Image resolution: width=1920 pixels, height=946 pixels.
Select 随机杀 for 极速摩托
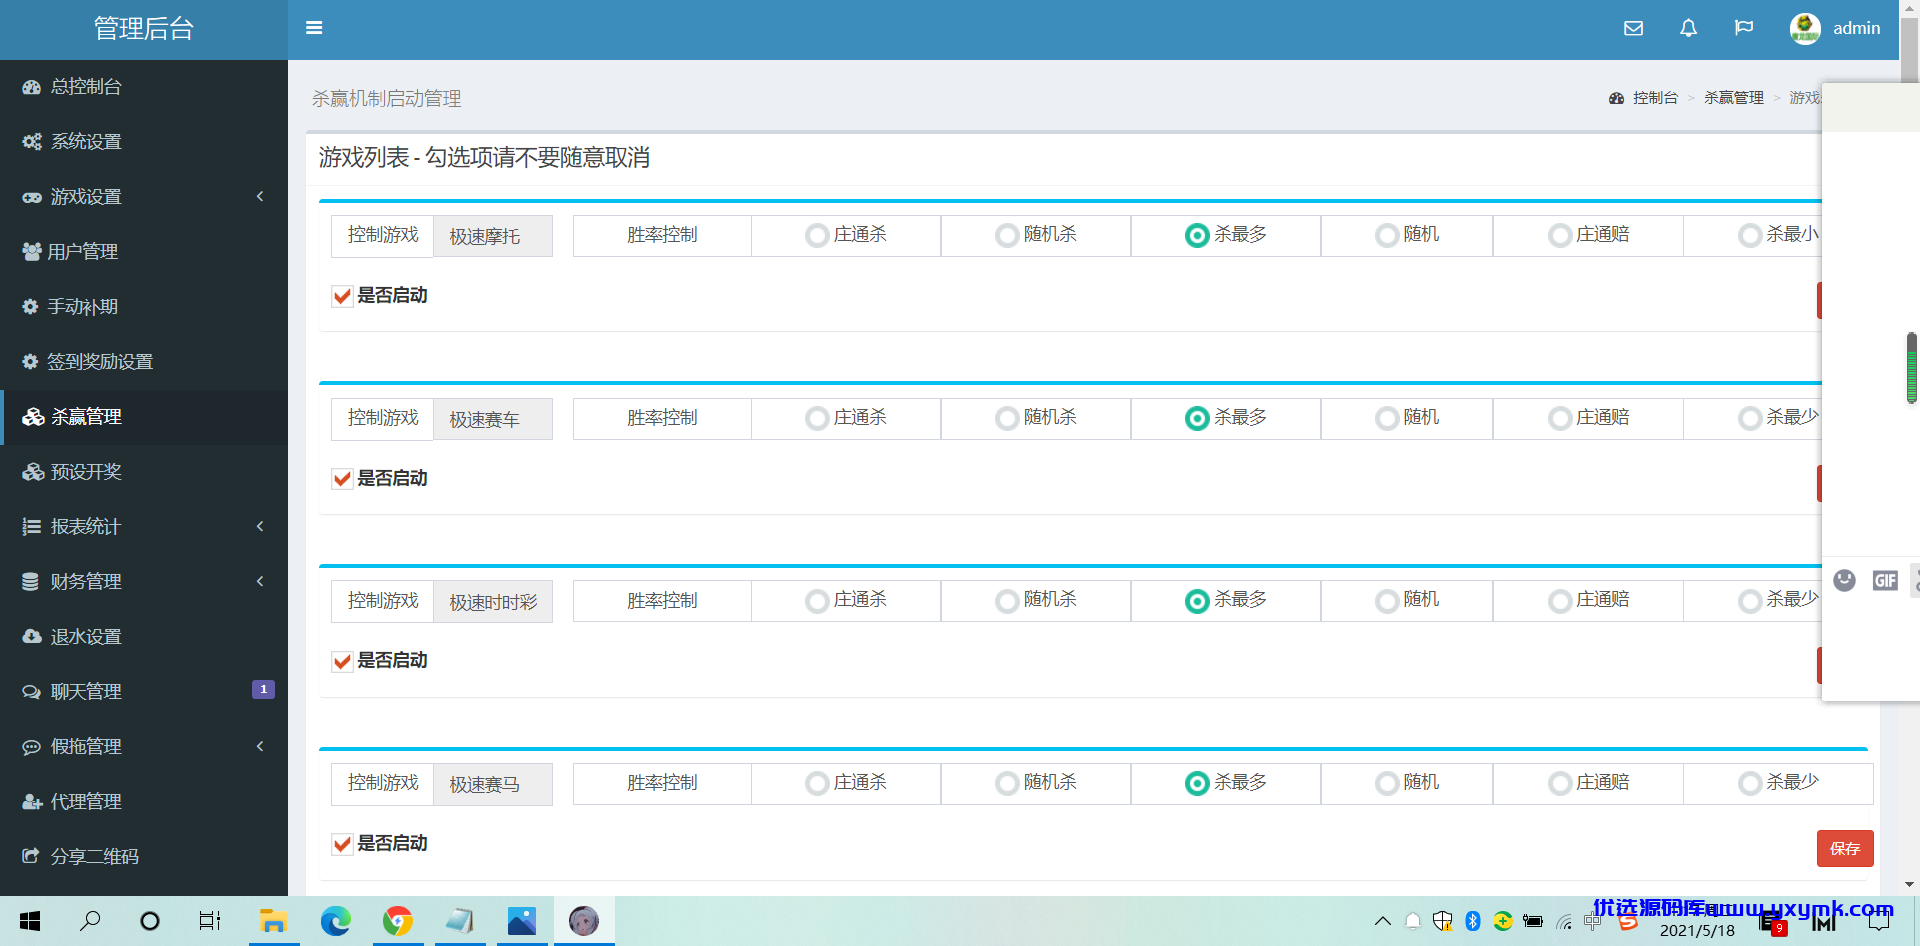pyautogui.click(x=1007, y=236)
